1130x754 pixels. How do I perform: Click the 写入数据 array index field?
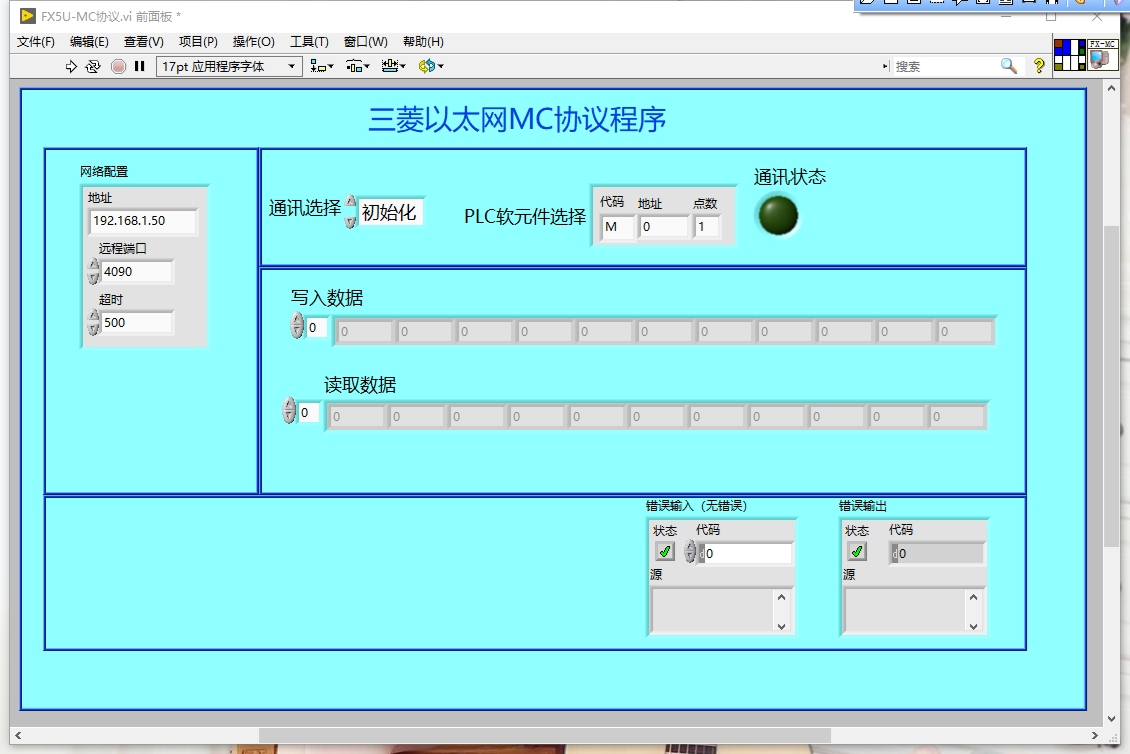pos(316,327)
